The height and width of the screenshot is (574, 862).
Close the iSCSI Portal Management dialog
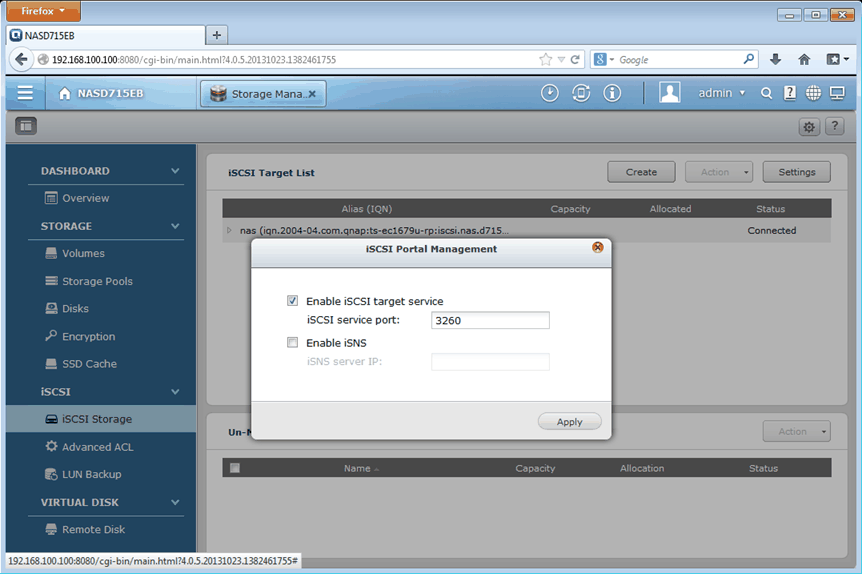(597, 248)
